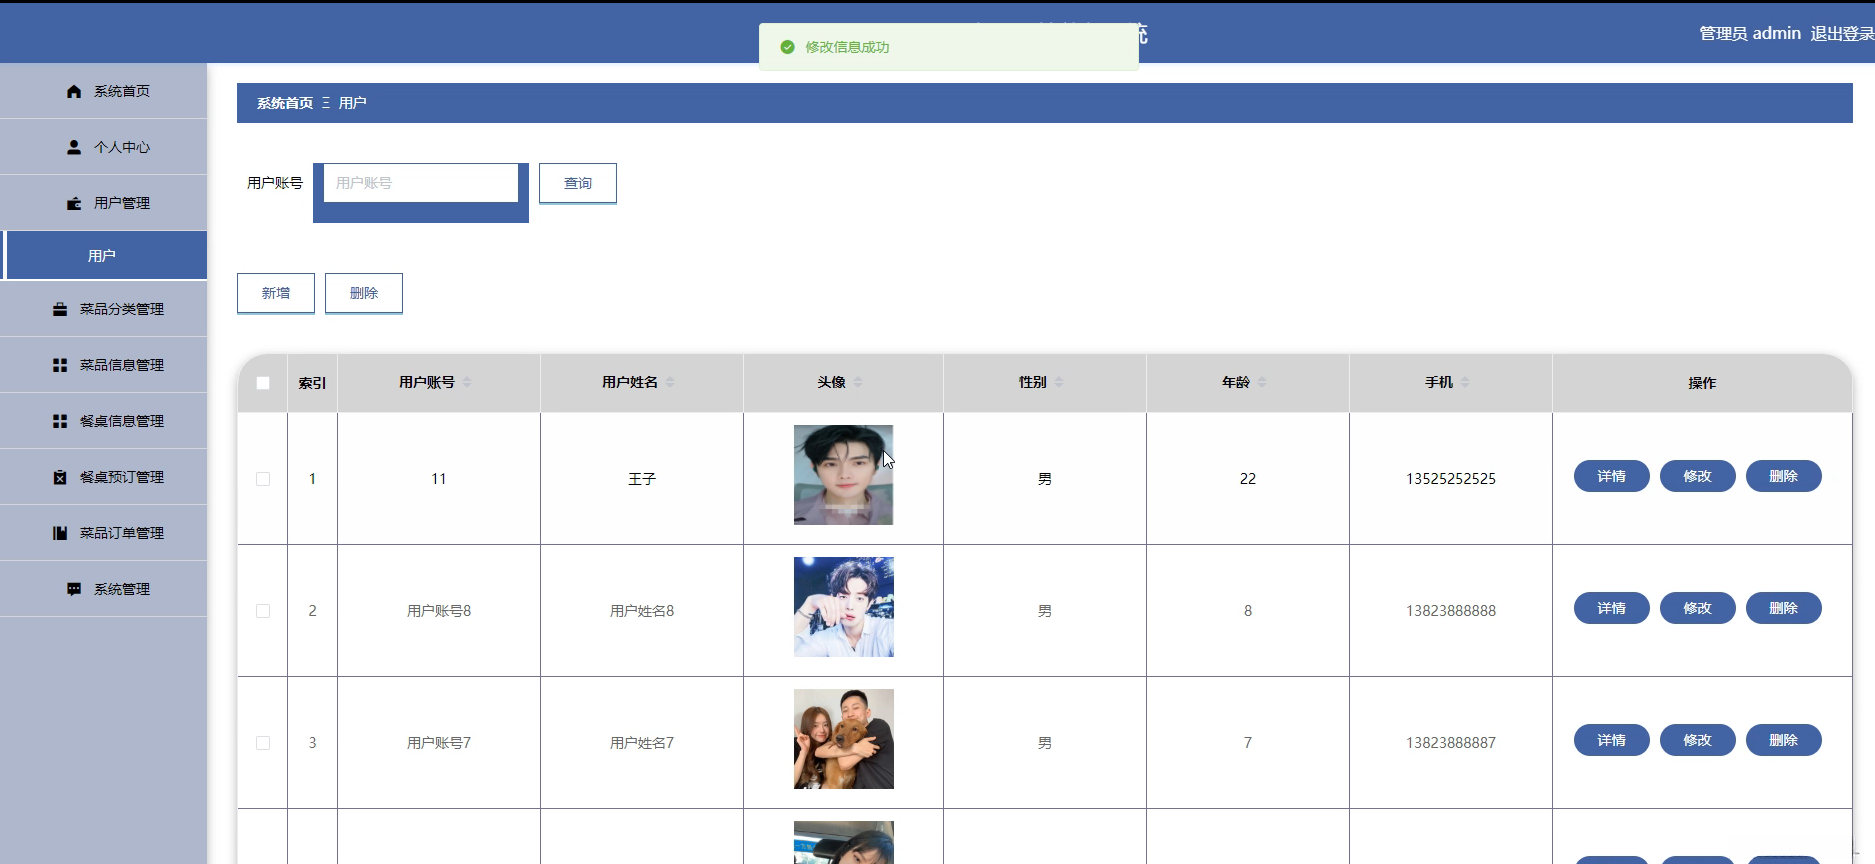Open 菜品分类管理 sidebar menu
Viewport: 1875px width, 864px height.
104,309
